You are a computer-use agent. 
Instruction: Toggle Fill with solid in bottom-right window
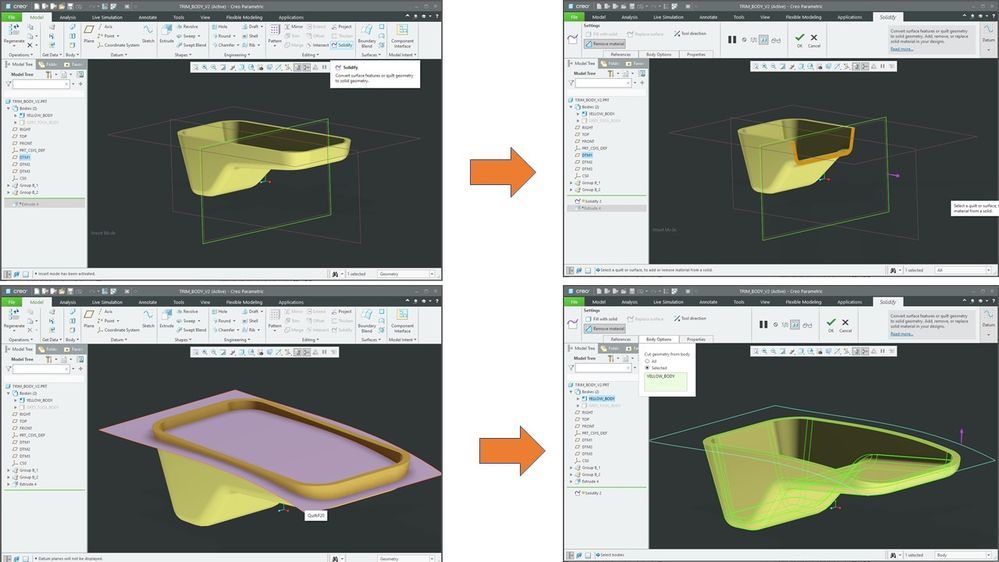click(601, 319)
